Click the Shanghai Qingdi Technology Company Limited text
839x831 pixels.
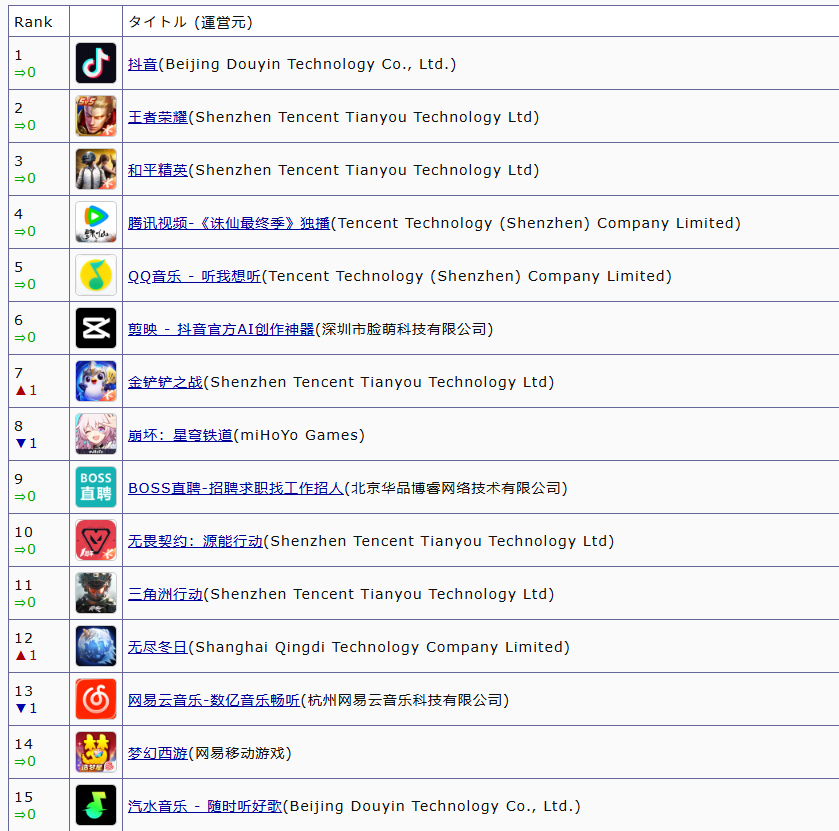tap(379, 647)
